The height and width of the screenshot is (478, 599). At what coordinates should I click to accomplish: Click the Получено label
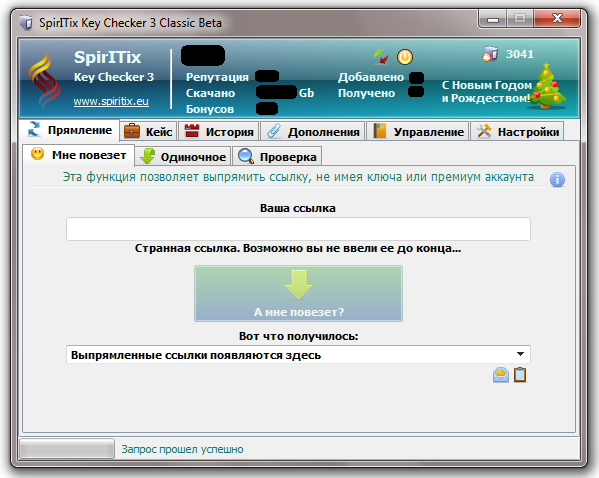(x=366, y=93)
